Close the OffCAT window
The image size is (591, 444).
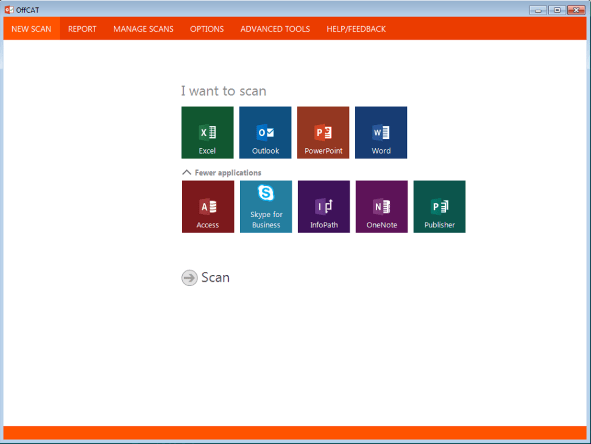[x=576, y=10]
